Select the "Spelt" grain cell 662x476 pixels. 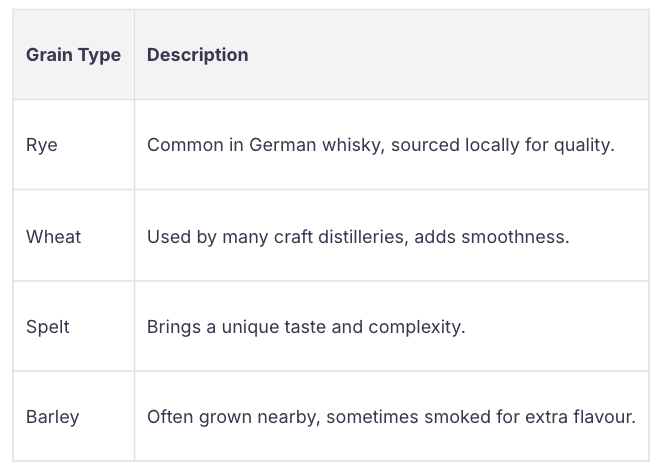click(48, 327)
